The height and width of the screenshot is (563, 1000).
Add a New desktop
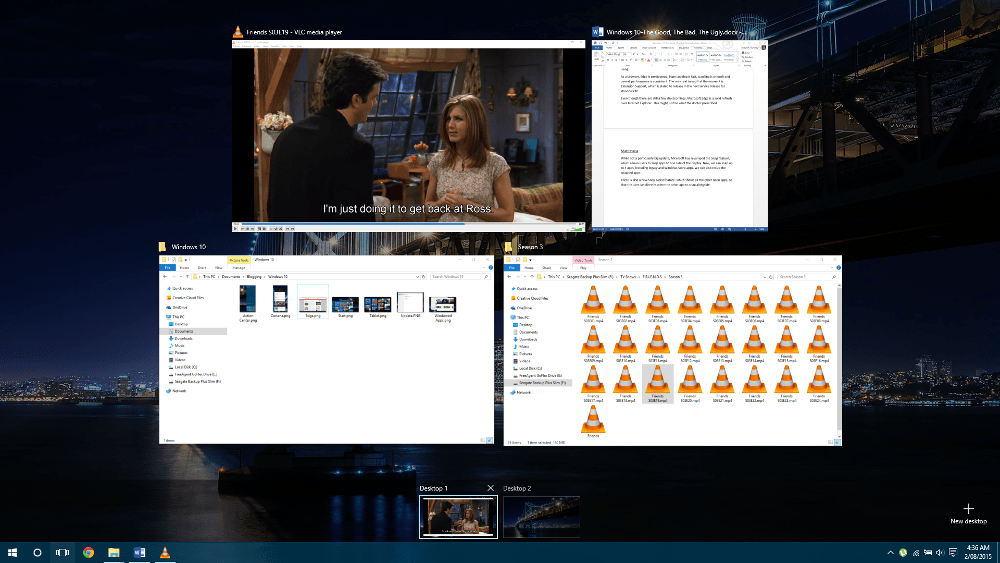coord(968,513)
